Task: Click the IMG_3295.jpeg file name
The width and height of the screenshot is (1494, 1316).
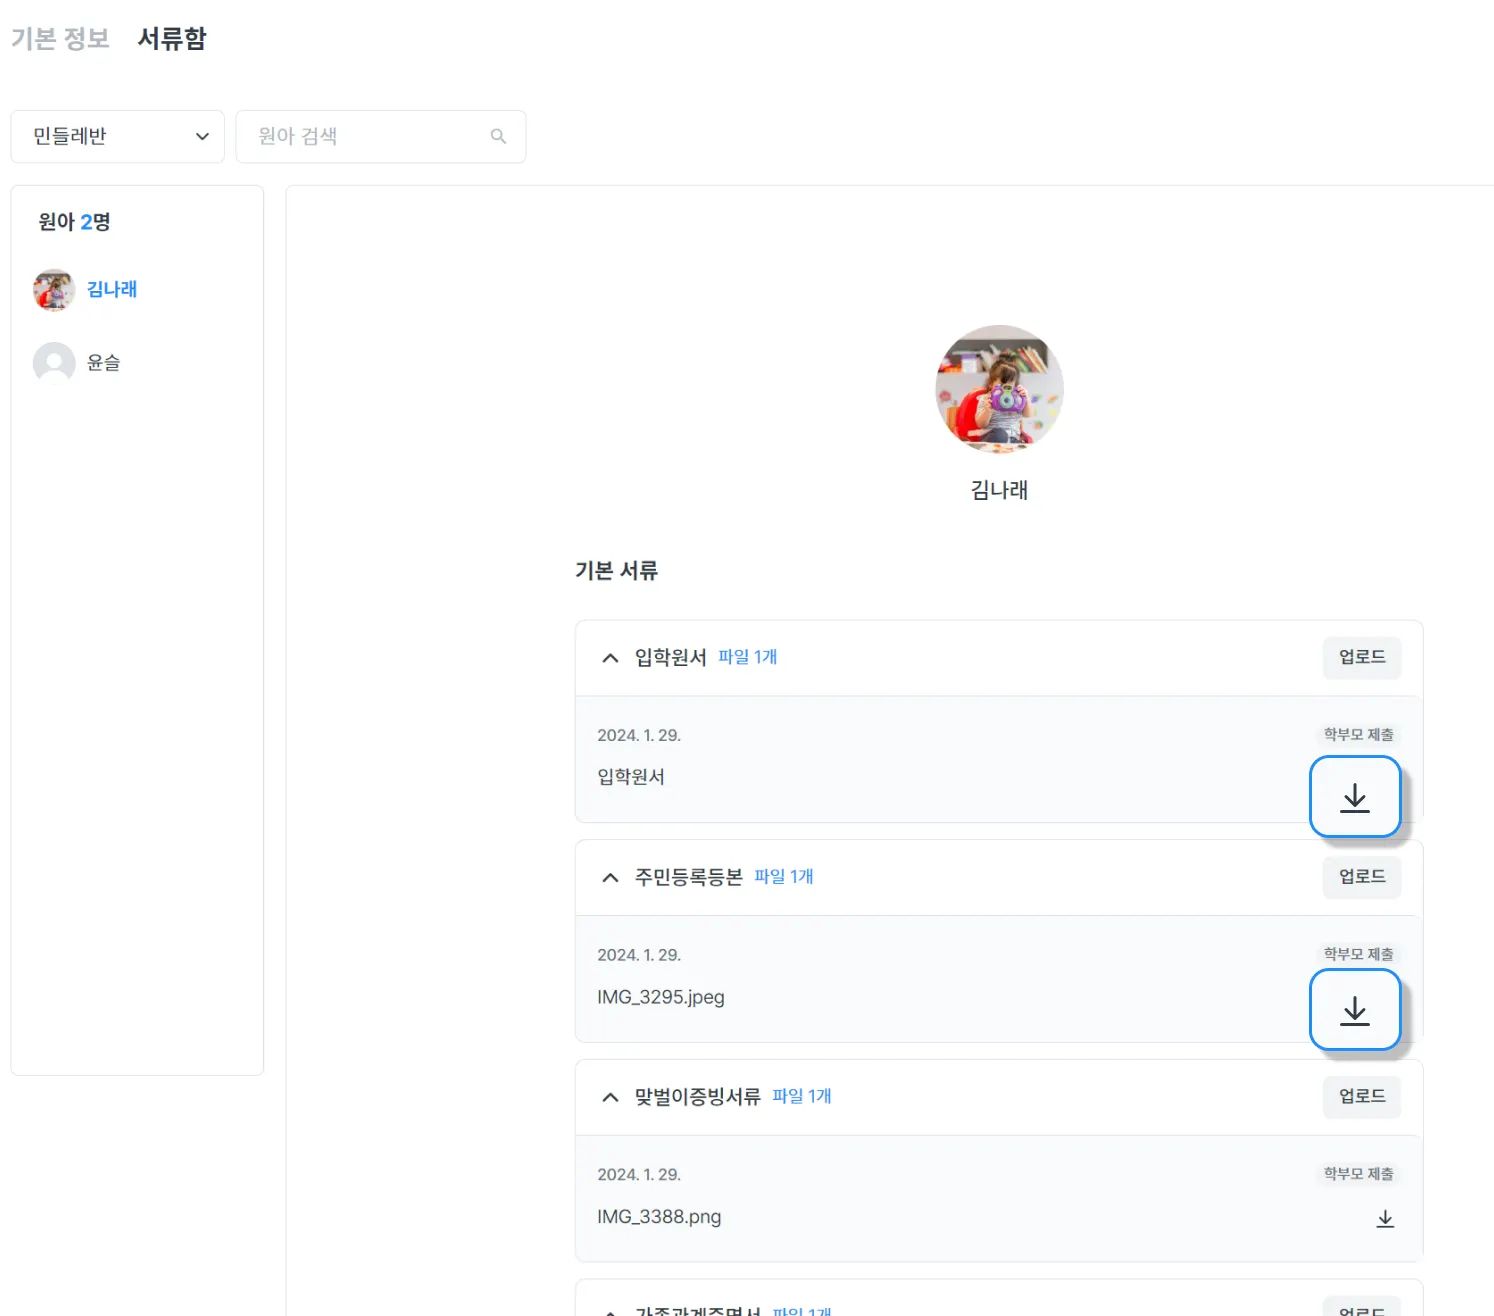Action: pyautogui.click(x=661, y=997)
